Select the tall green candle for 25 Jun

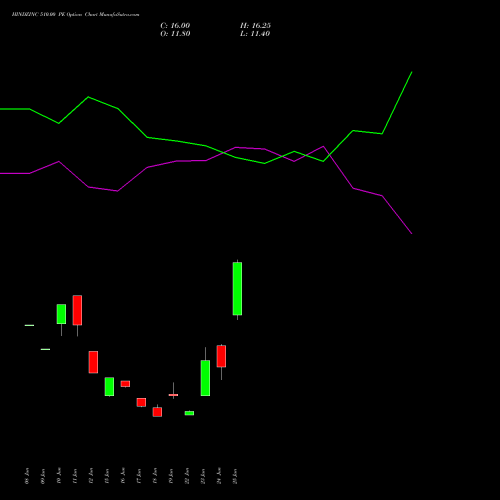pos(237,289)
